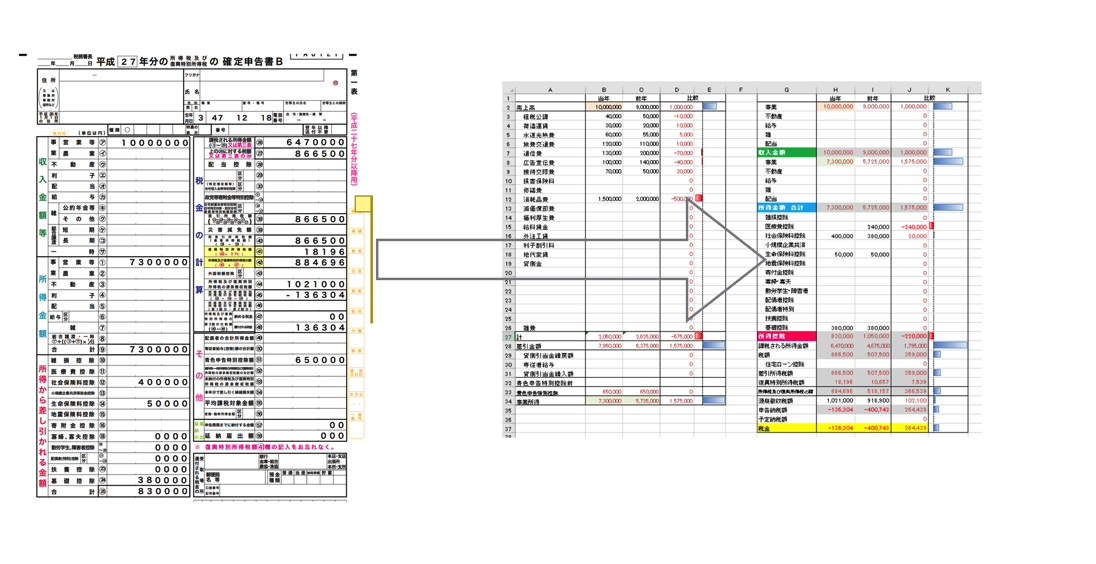
Task: Select column B header in spreadsheet
Action: [604, 89]
